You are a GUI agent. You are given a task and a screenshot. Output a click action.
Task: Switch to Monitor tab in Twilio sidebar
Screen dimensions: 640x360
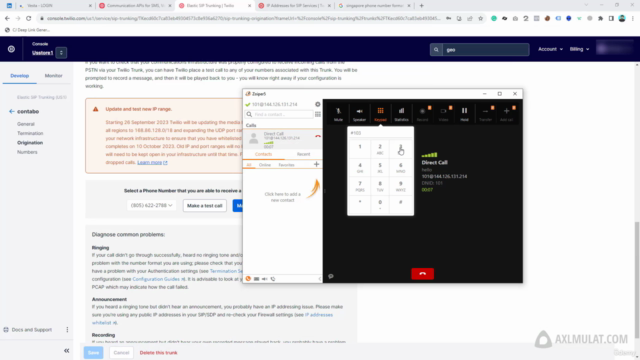pos(53,76)
